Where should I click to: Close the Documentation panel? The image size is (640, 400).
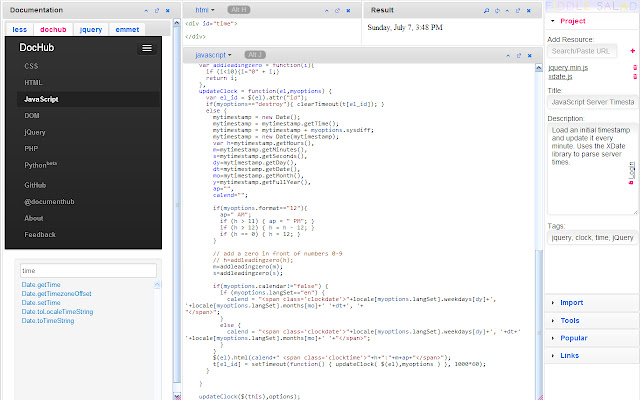[x=167, y=11]
